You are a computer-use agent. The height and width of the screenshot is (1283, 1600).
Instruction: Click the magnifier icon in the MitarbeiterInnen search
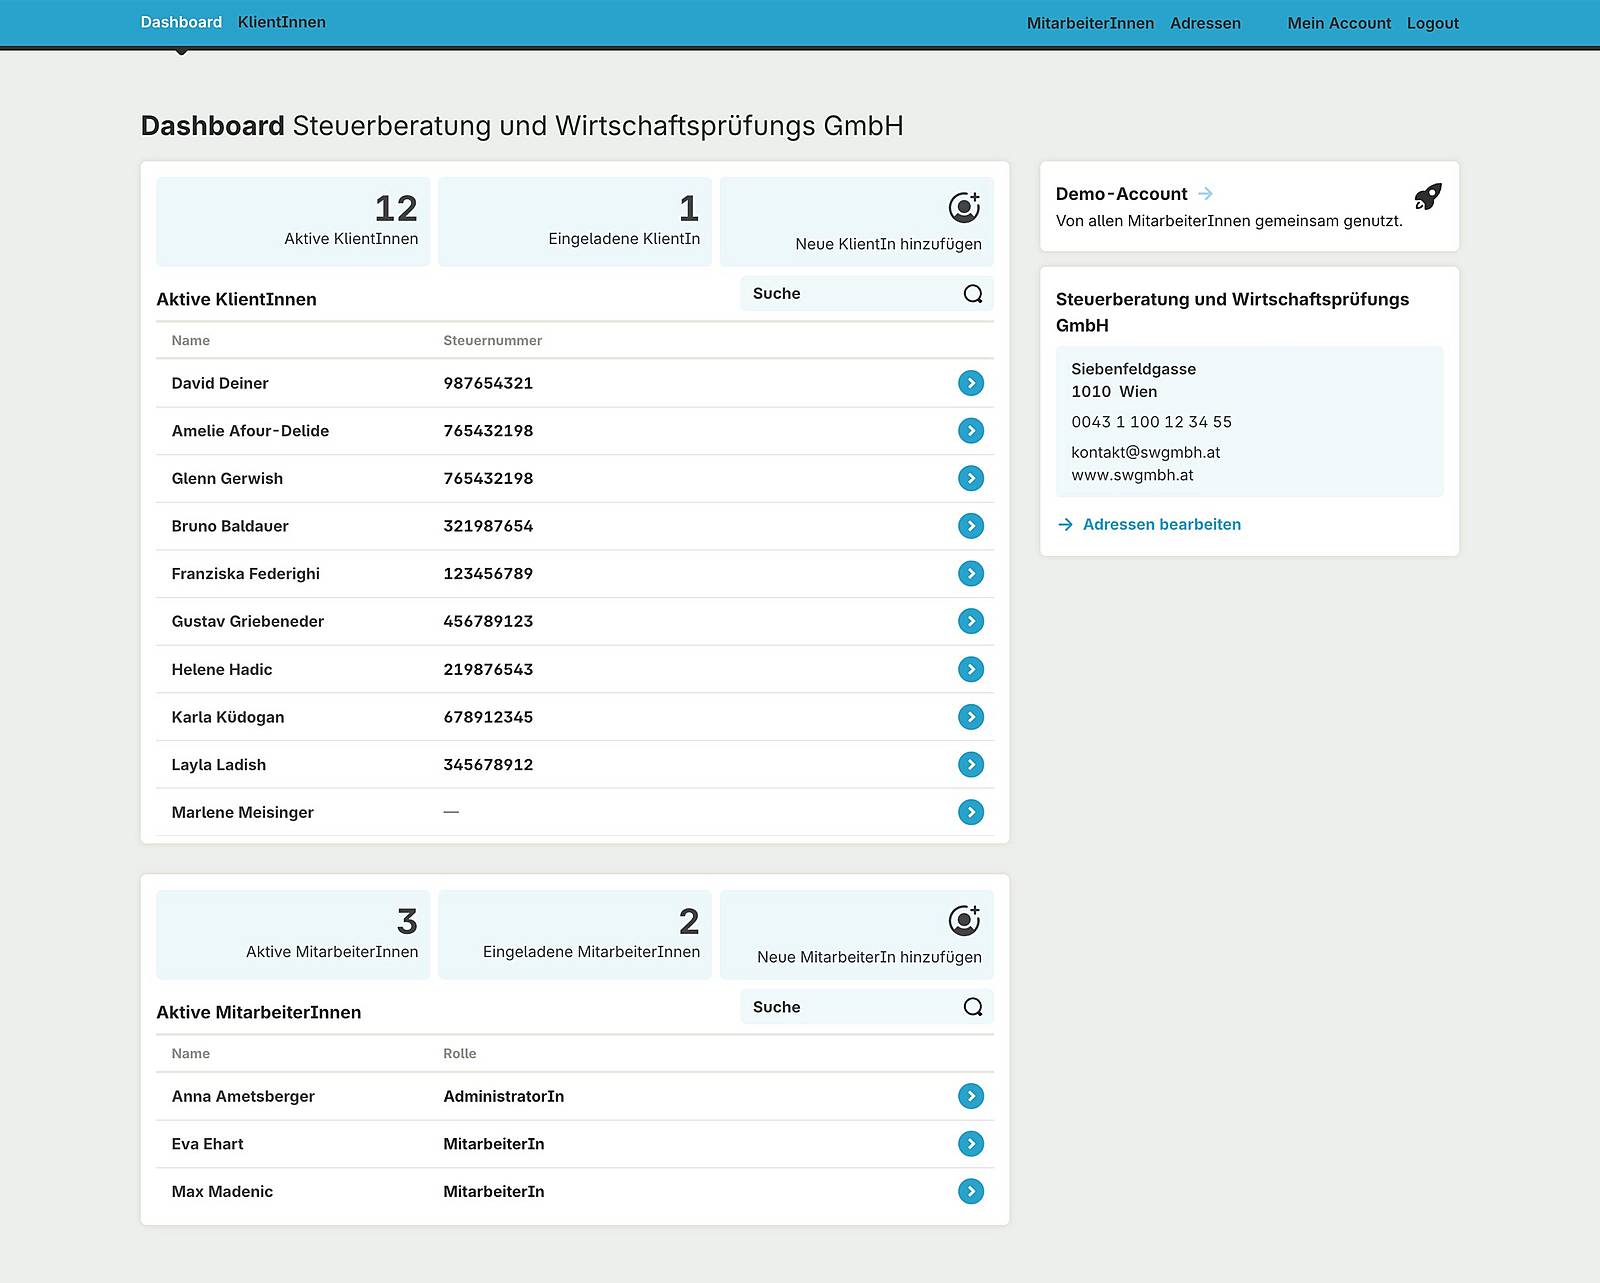point(971,1007)
